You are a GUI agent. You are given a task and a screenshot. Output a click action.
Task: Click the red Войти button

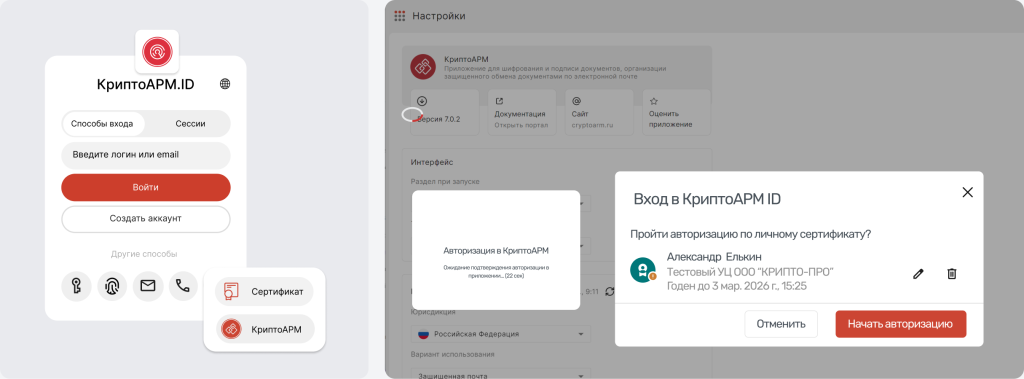(x=146, y=187)
